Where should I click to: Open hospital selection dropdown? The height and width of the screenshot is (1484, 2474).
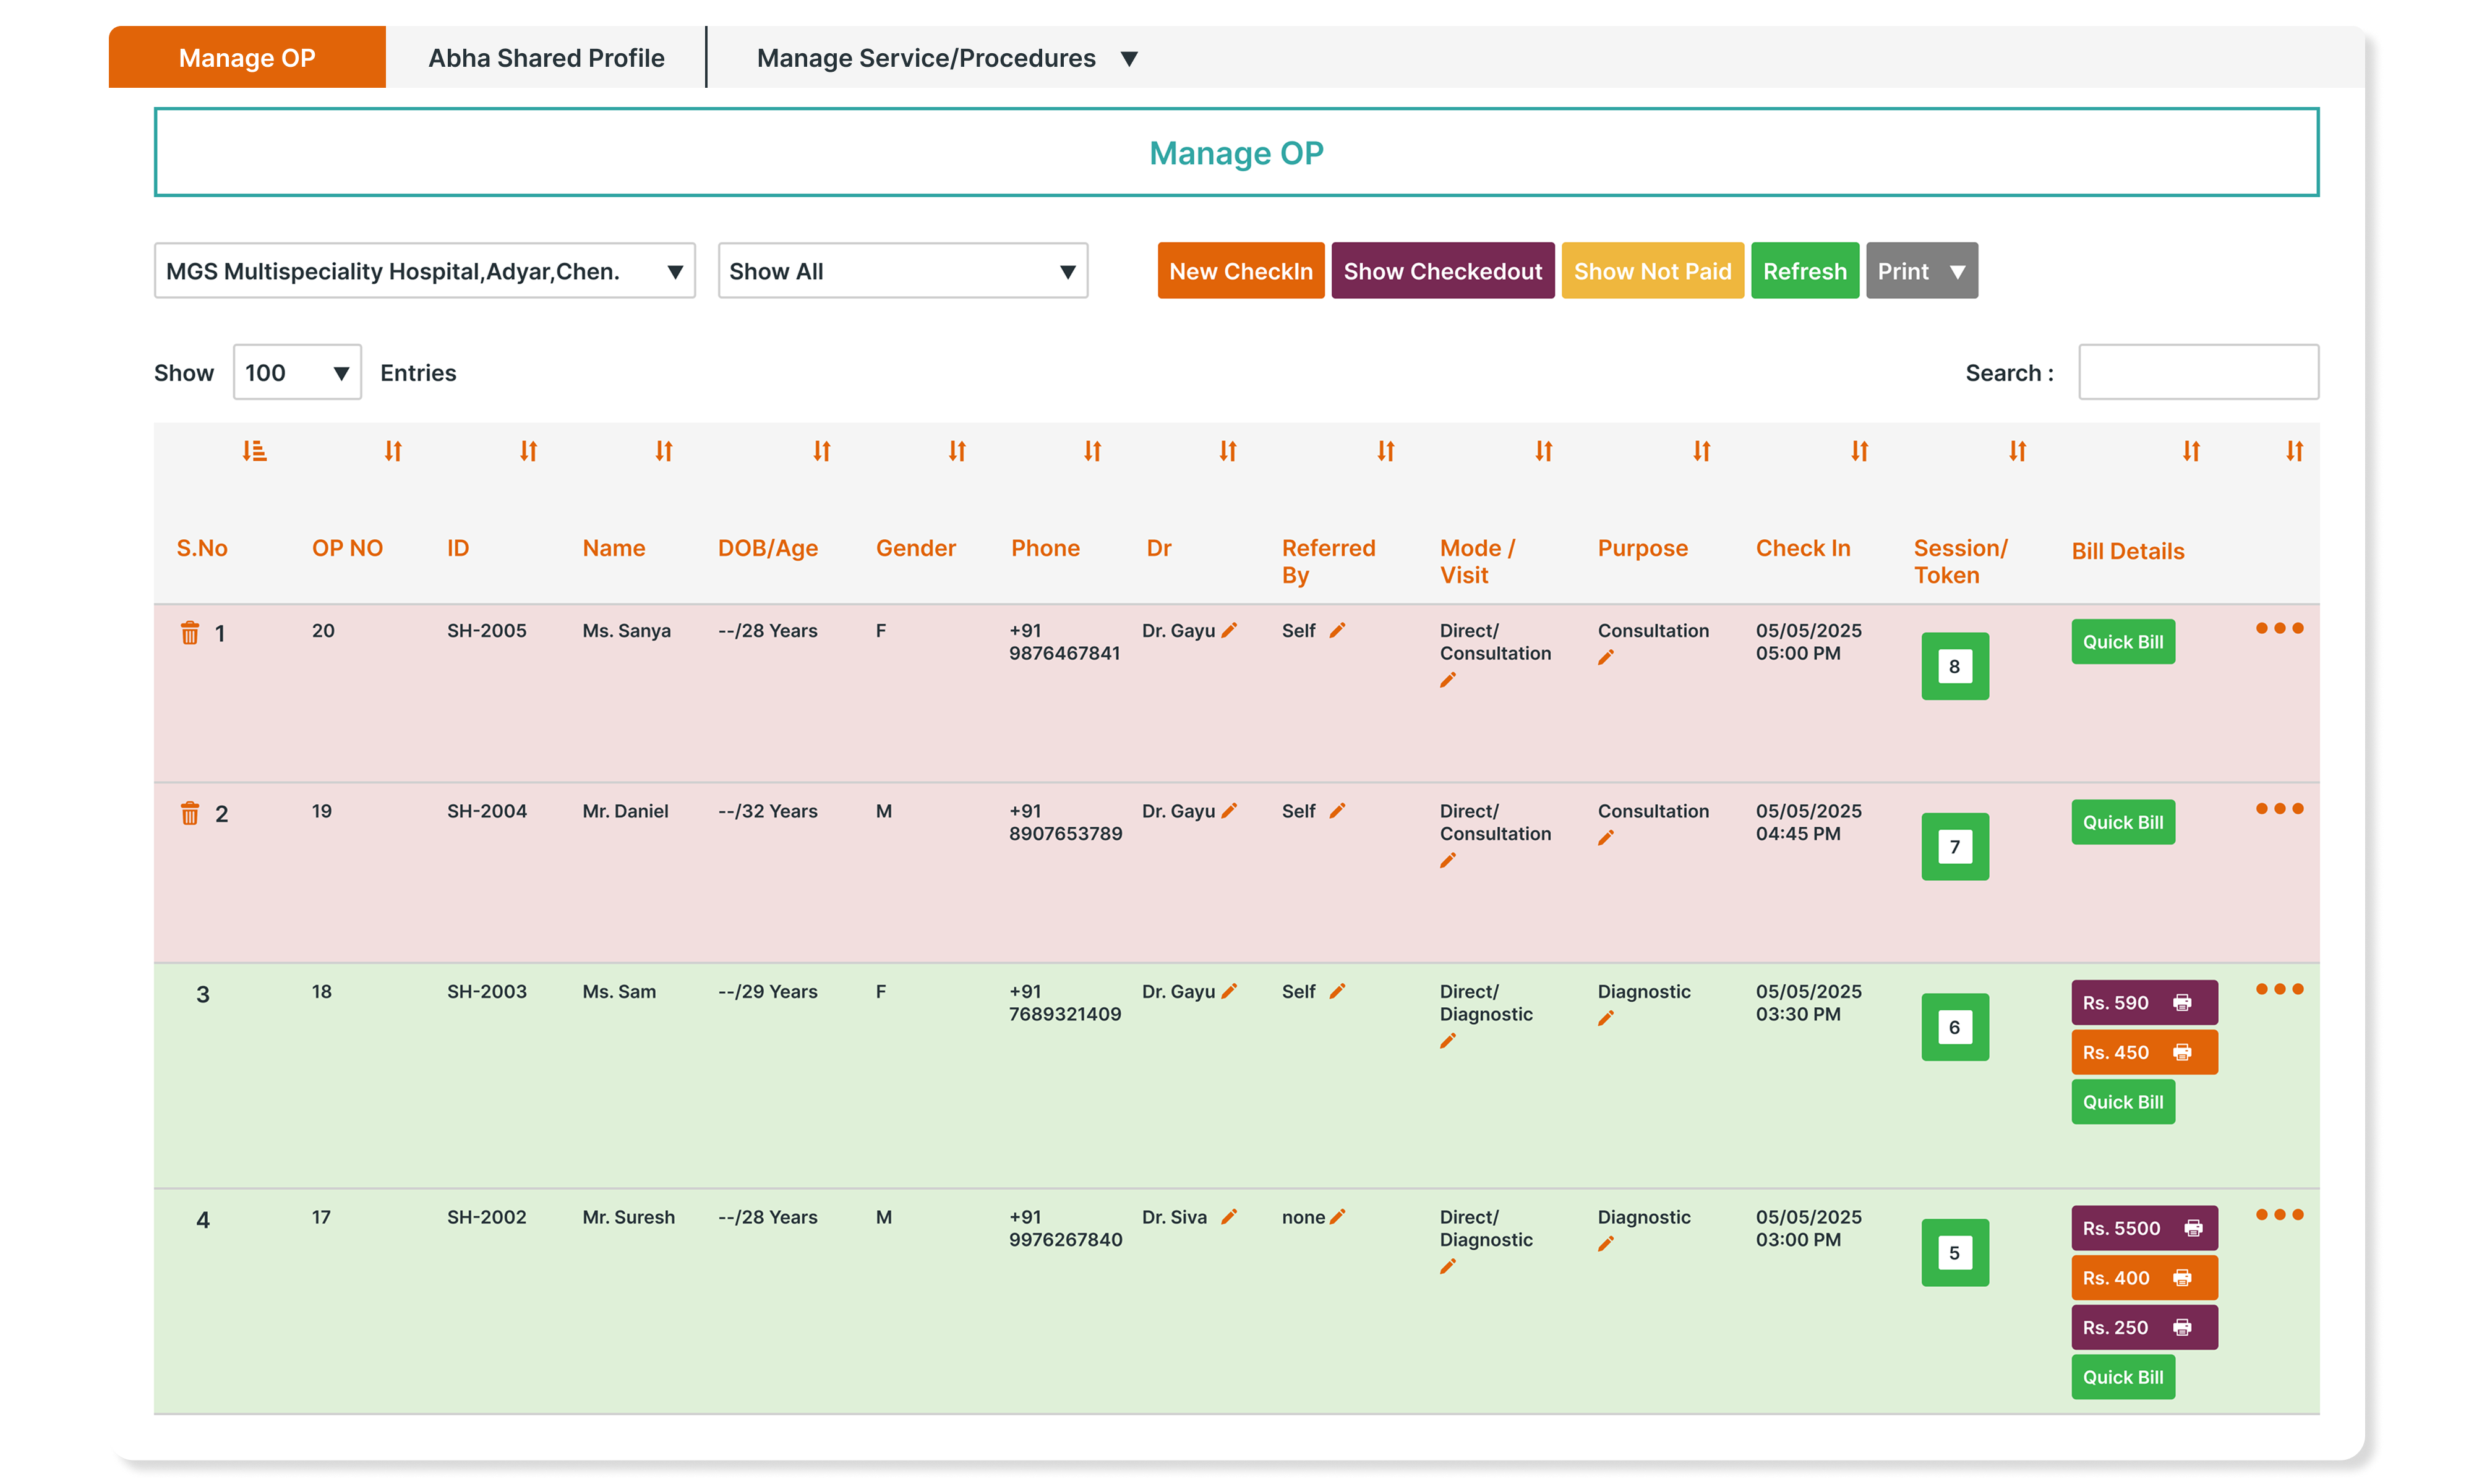click(x=424, y=271)
